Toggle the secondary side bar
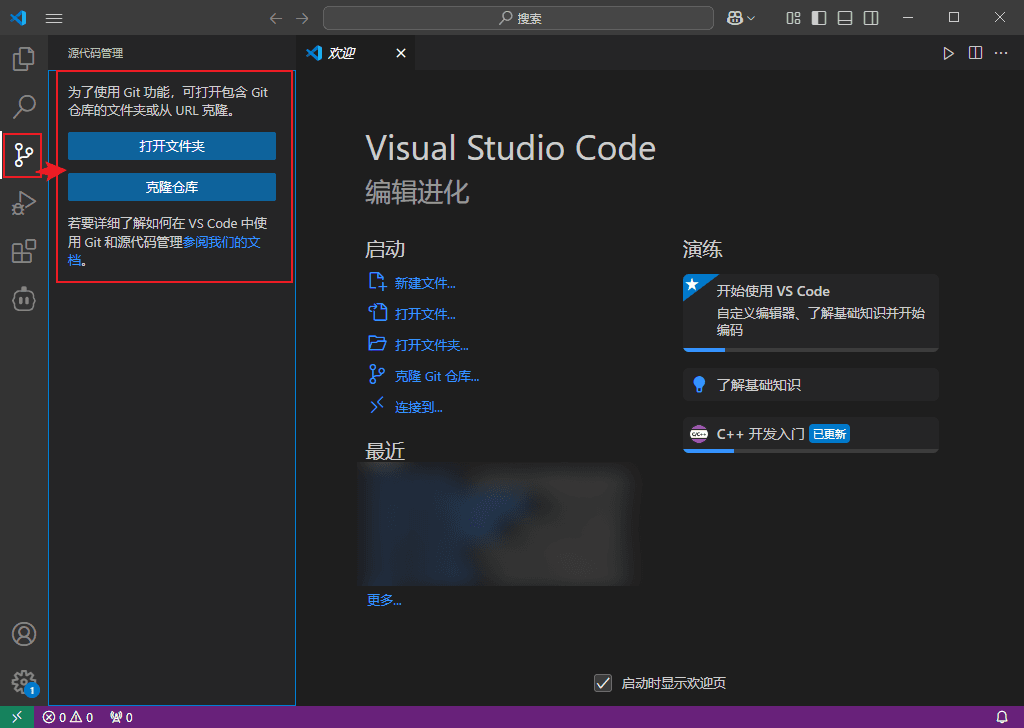This screenshot has width=1024, height=728. tap(871, 18)
